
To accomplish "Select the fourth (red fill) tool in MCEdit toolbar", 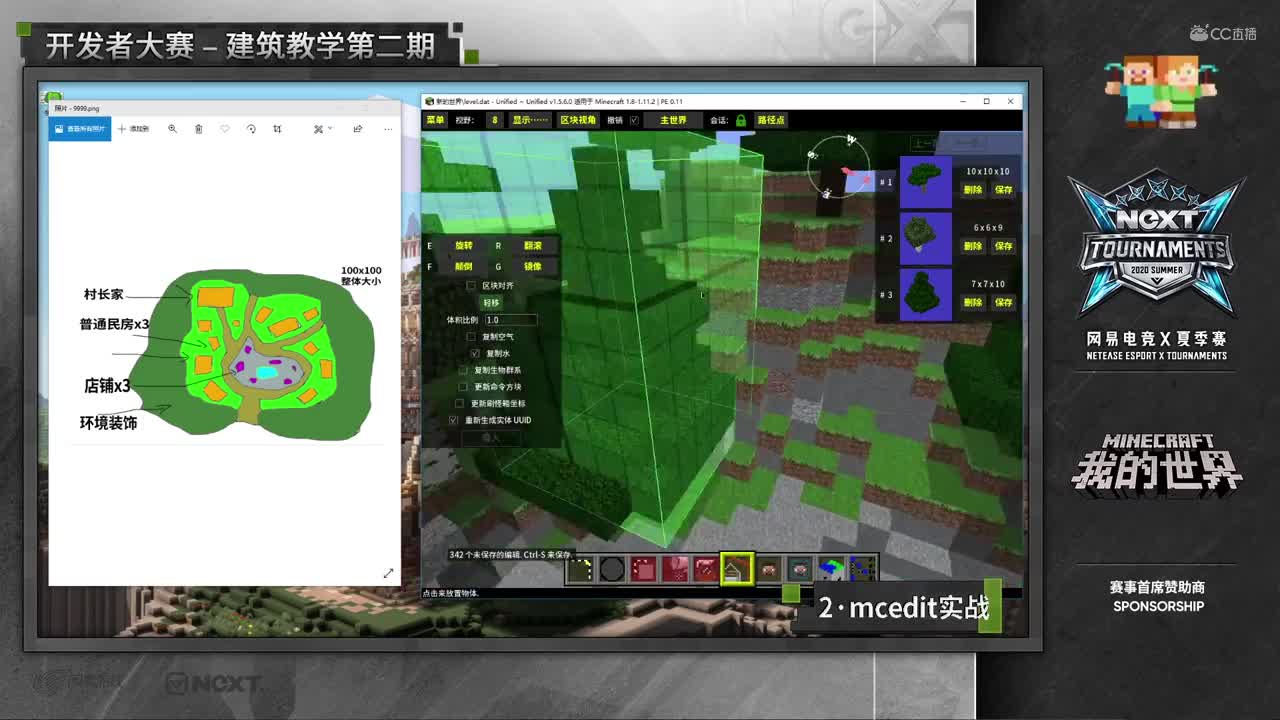I will 675,569.
